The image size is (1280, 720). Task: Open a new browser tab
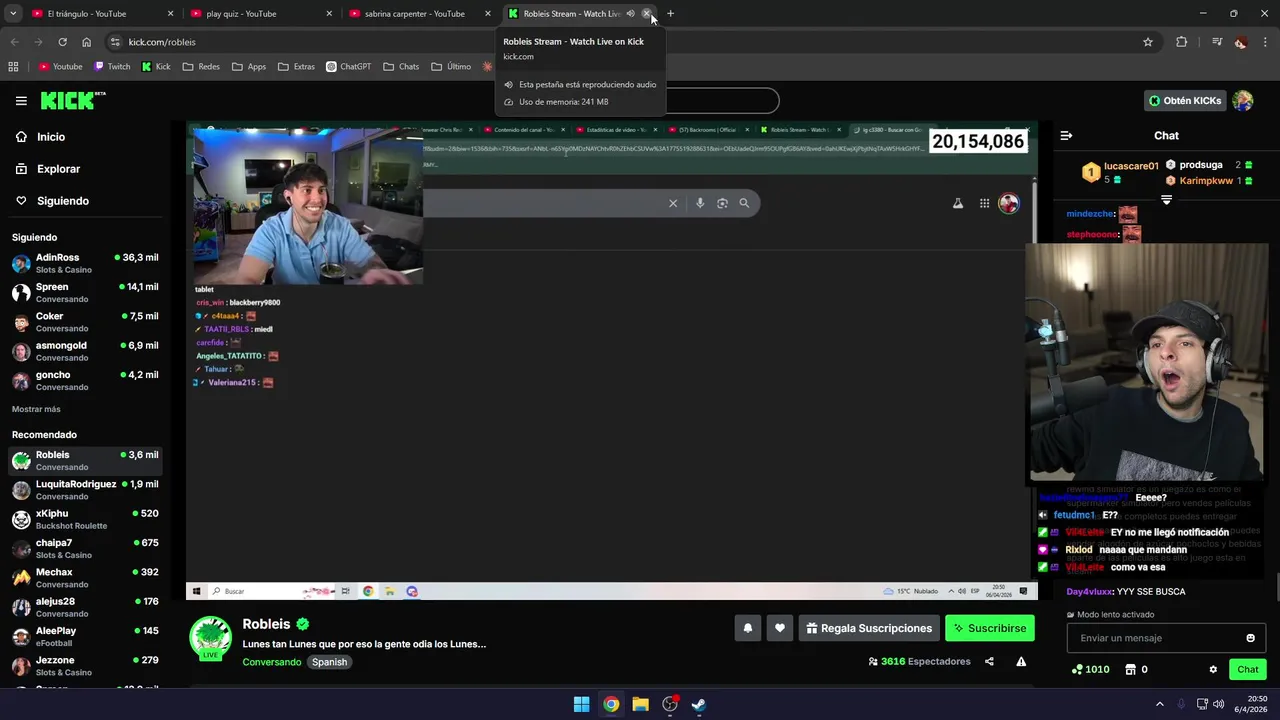(x=670, y=14)
